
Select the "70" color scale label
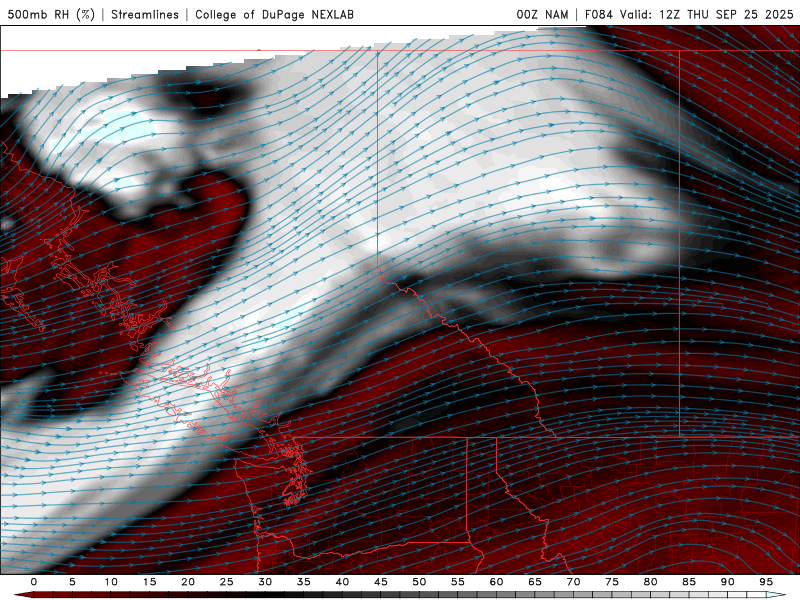[573, 582]
